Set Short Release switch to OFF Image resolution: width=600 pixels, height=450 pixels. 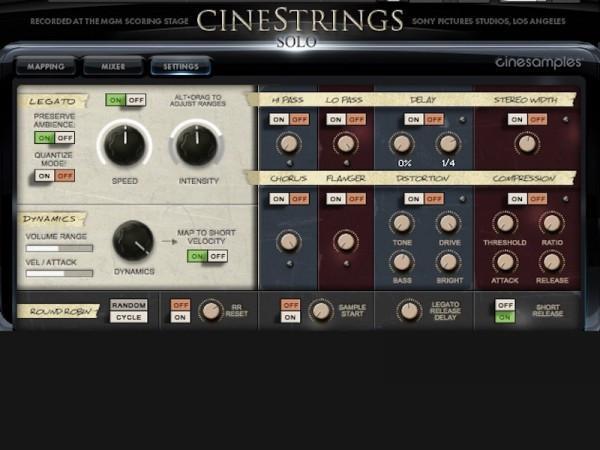click(505, 305)
